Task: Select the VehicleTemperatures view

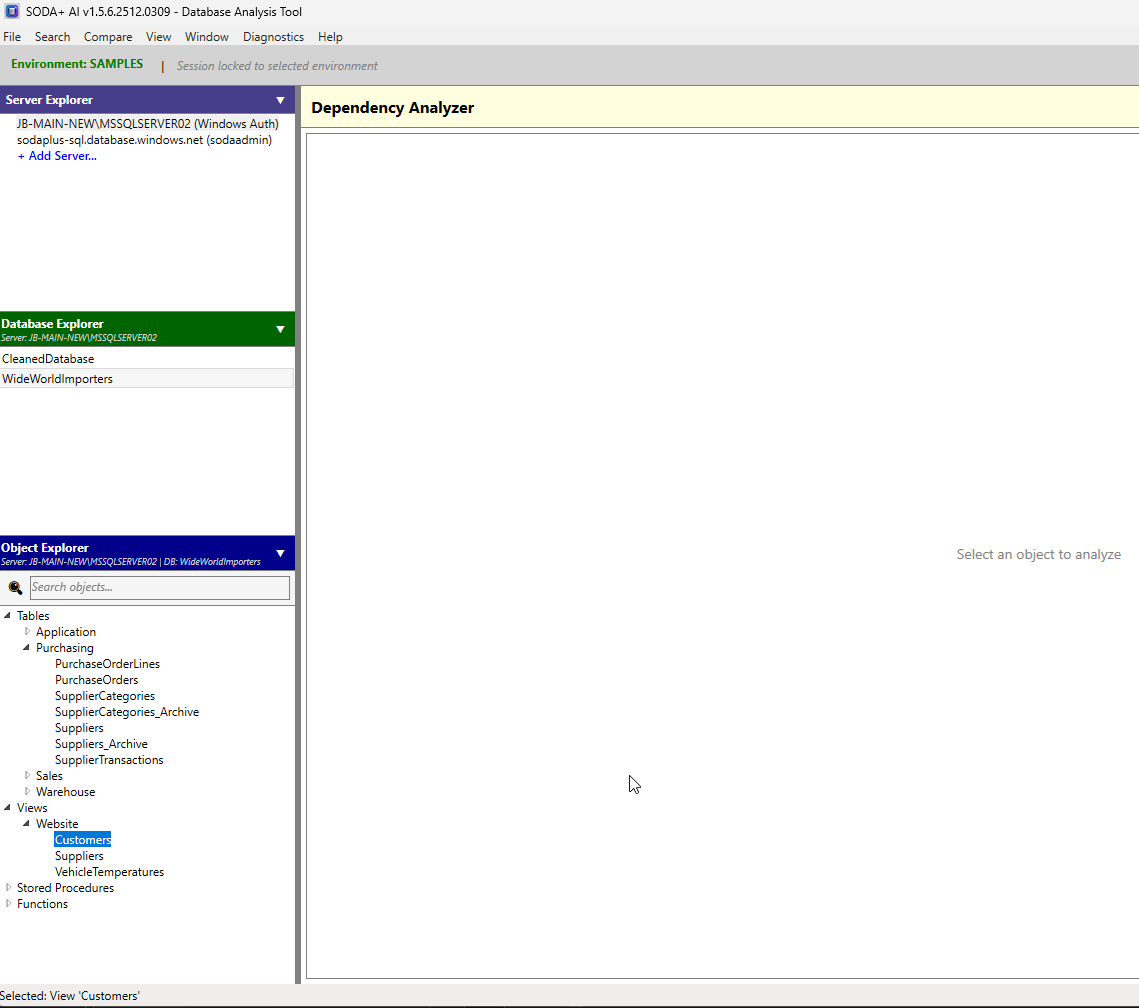Action: point(109,872)
